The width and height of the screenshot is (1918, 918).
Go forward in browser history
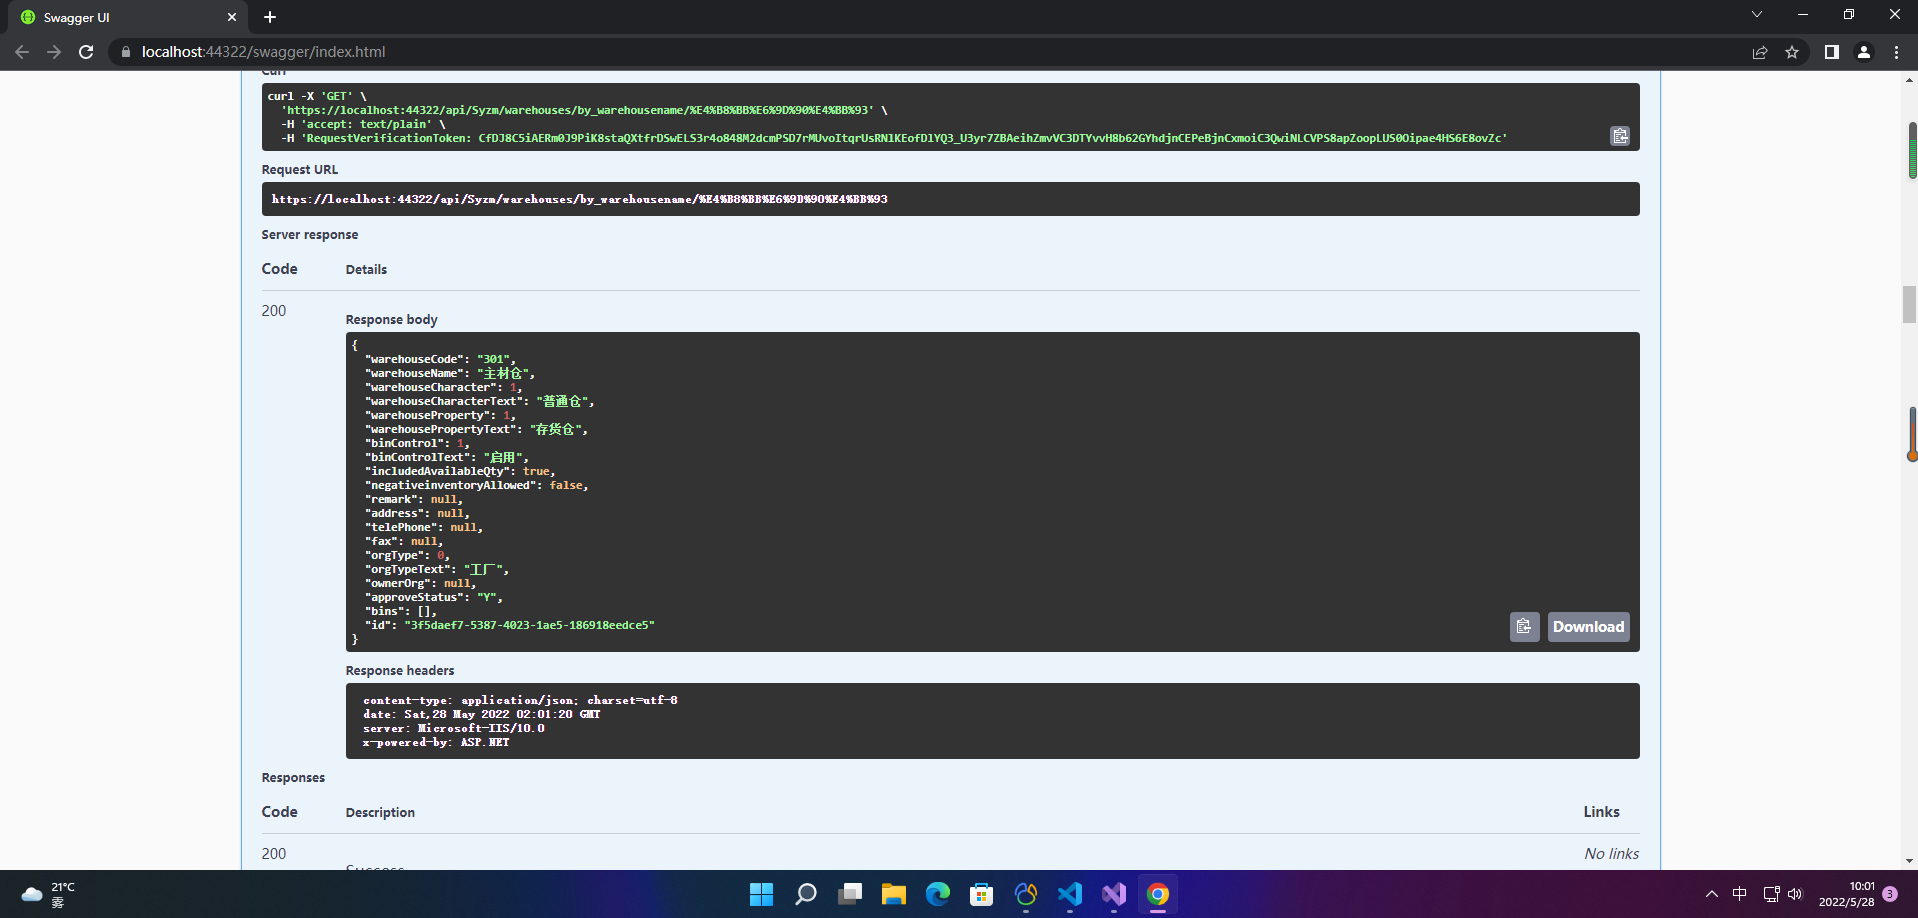pos(54,52)
